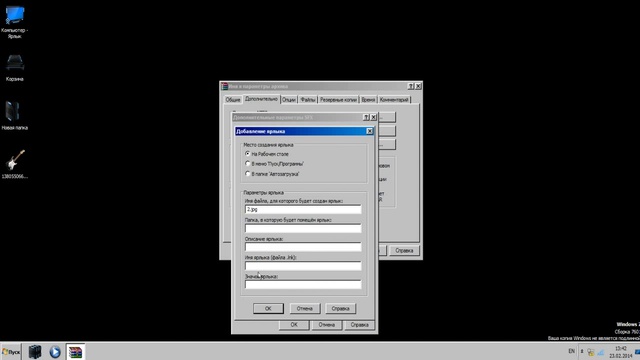
Task: Click the help question mark of the SFX options window
Action: [366, 117]
